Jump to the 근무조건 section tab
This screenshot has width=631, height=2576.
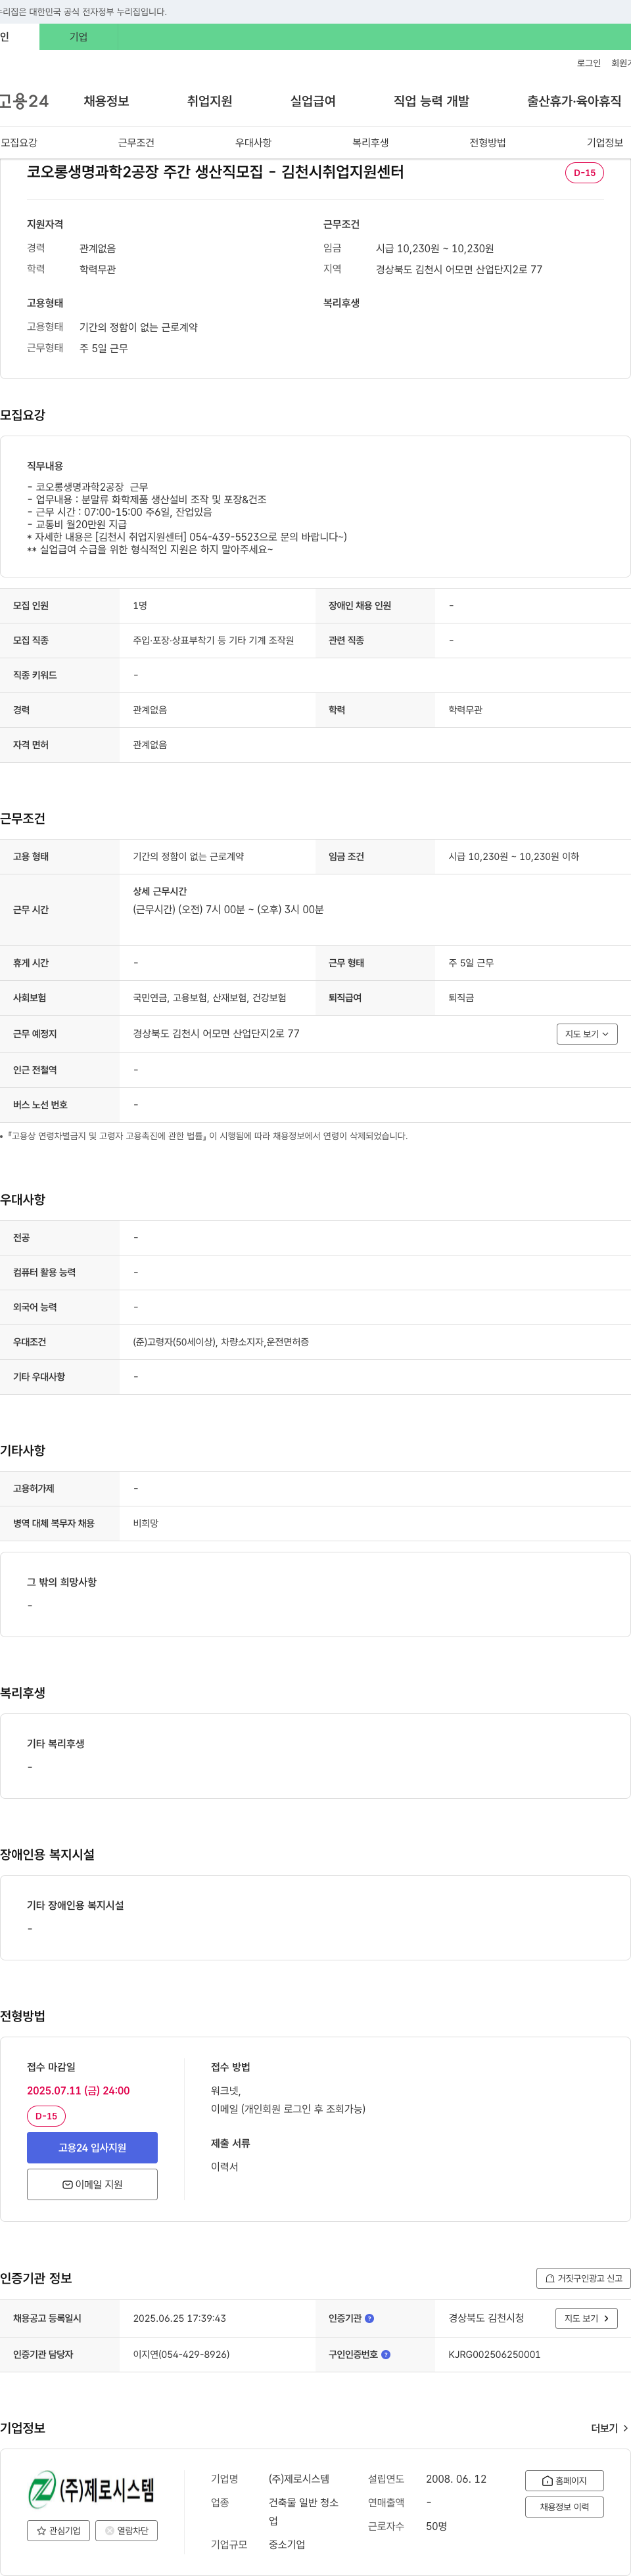pyautogui.click(x=136, y=143)
